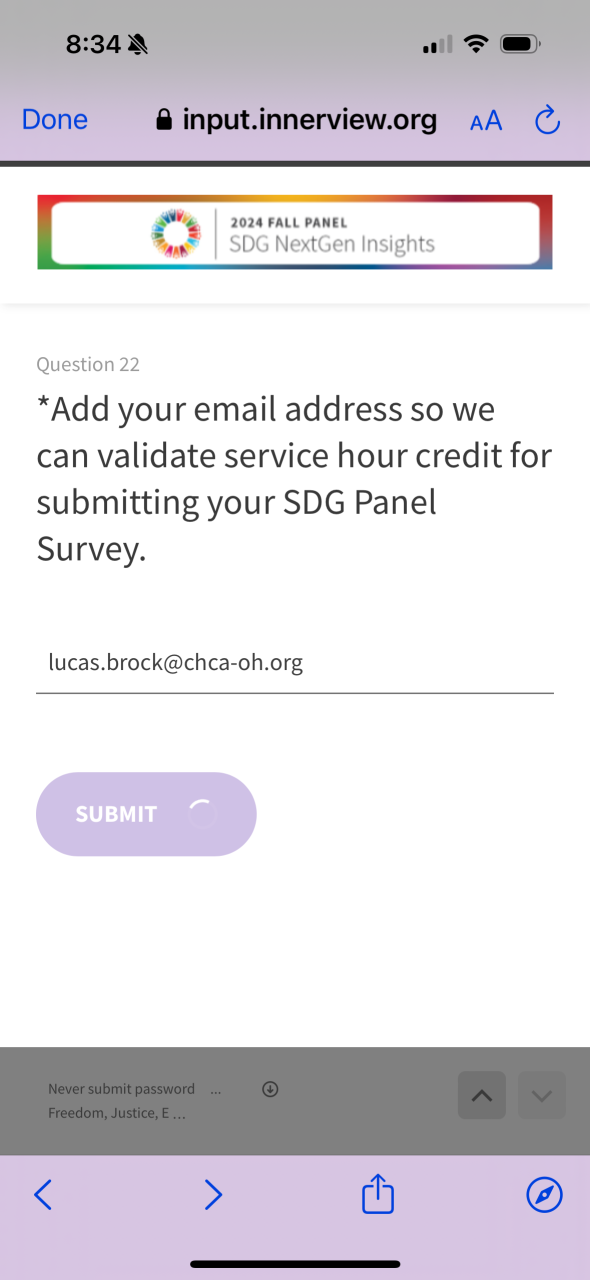
Task: Tap the silent bell icon in the status bar
Action: (138, 44)
